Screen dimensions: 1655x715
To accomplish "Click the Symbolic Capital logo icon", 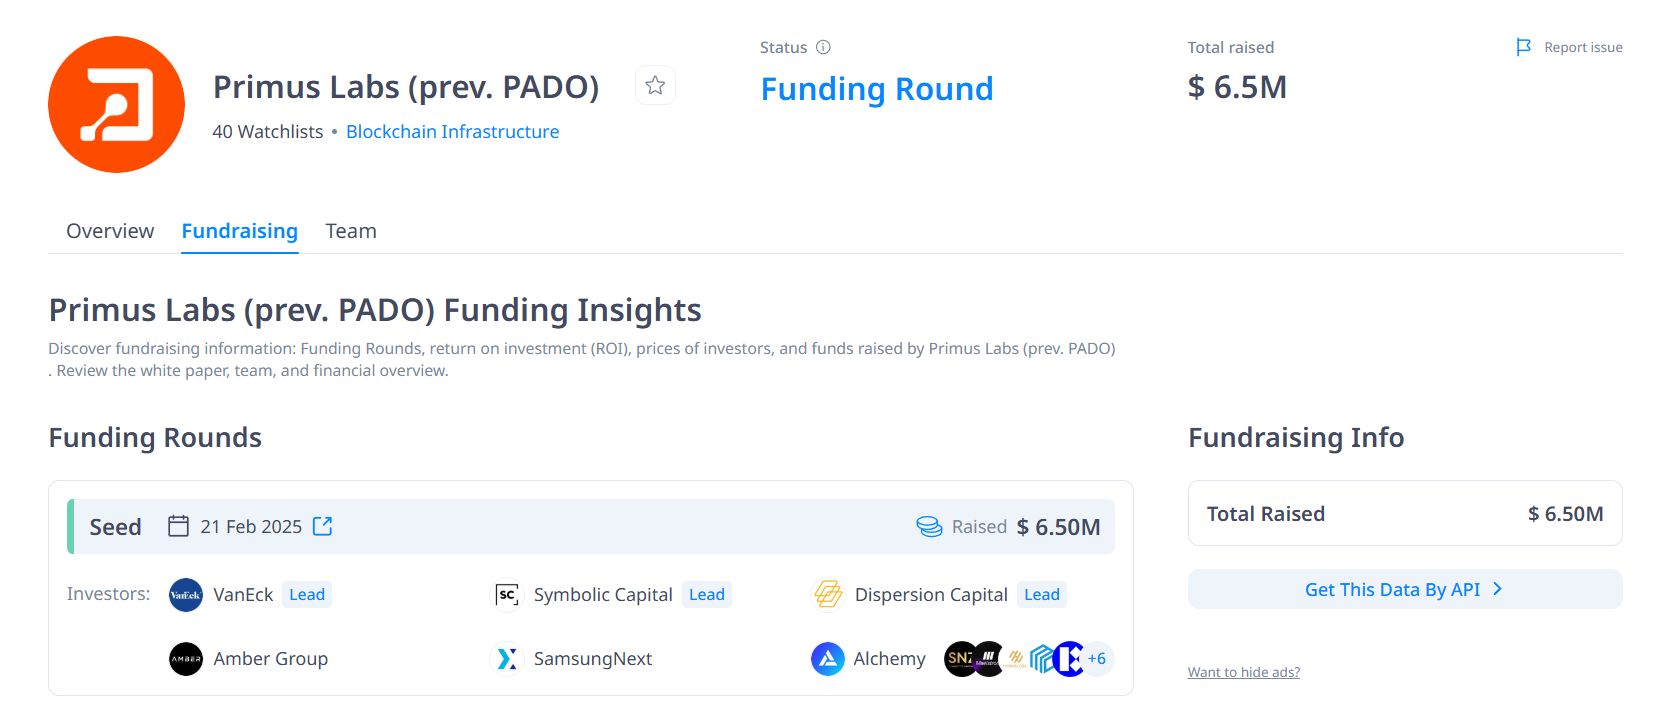I will tap(507, 595).
